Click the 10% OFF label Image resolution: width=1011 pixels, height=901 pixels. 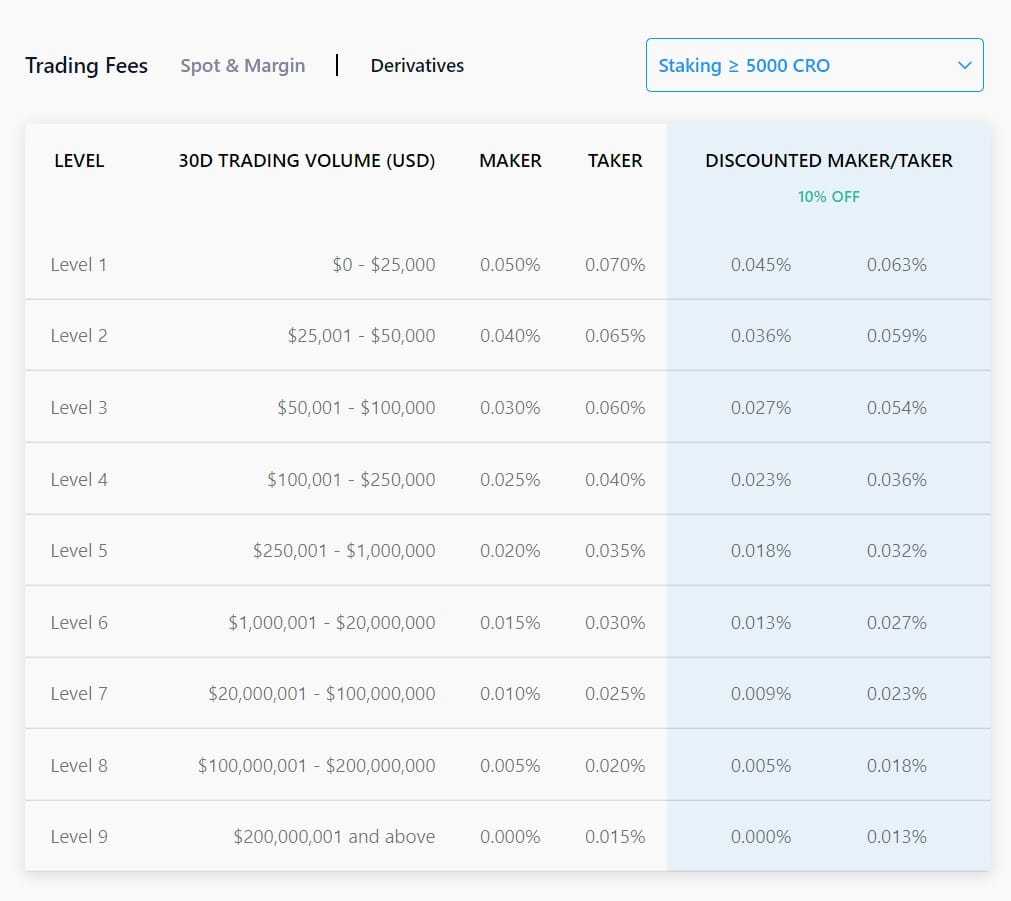click(829, 197)
